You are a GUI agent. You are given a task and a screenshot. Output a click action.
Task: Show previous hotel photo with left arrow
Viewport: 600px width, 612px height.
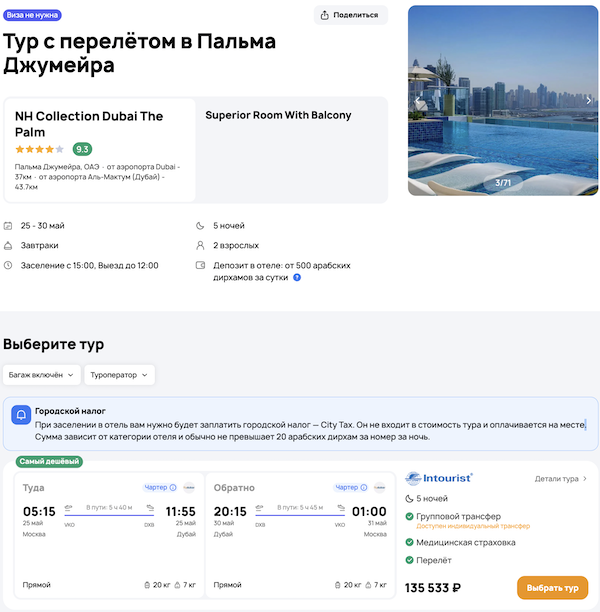pos(418,100)
